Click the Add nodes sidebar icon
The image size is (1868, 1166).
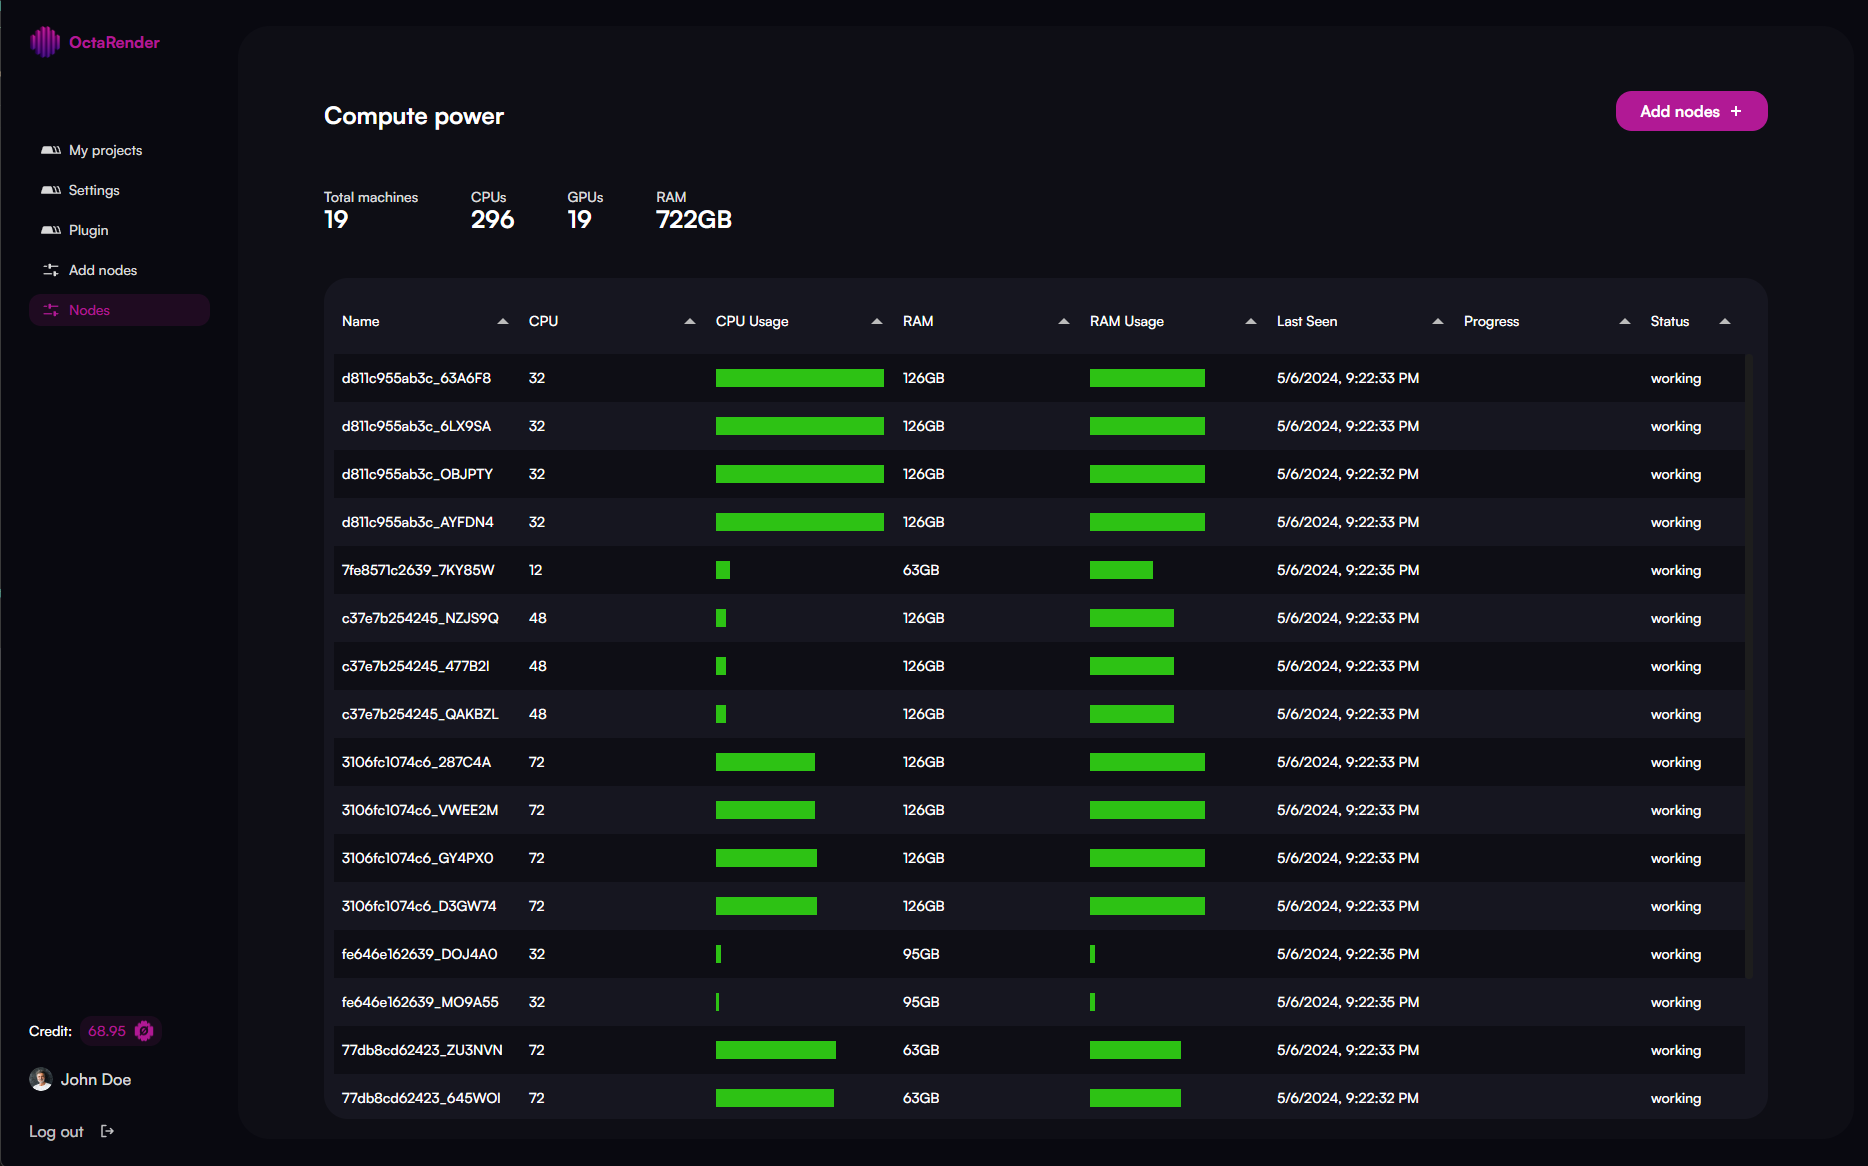tap(51, 270)
